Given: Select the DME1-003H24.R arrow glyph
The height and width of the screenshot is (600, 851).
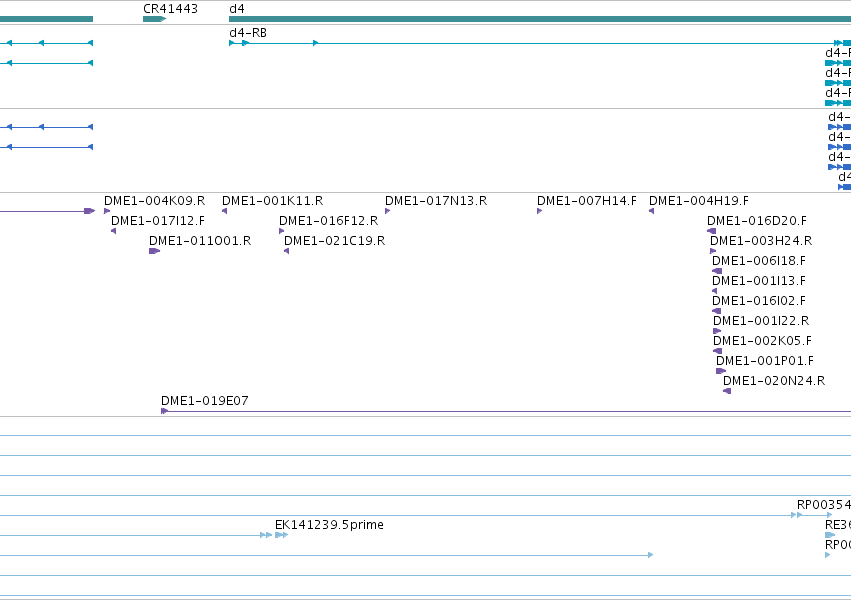Looking at the screenshot, I should point(713,251).
